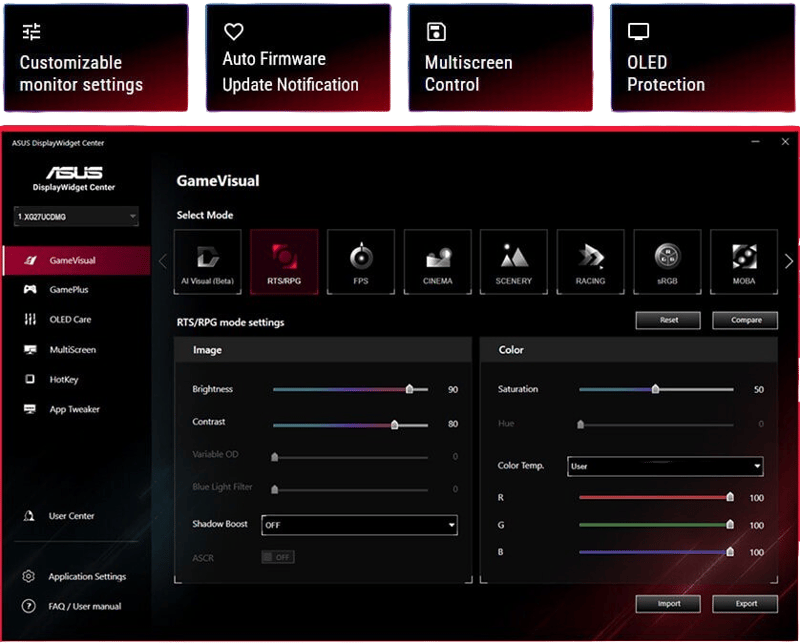800x643 pixels.
Task: Select the SCENERY mode icon
Action: pyautogui.click(x=514, y=262)
